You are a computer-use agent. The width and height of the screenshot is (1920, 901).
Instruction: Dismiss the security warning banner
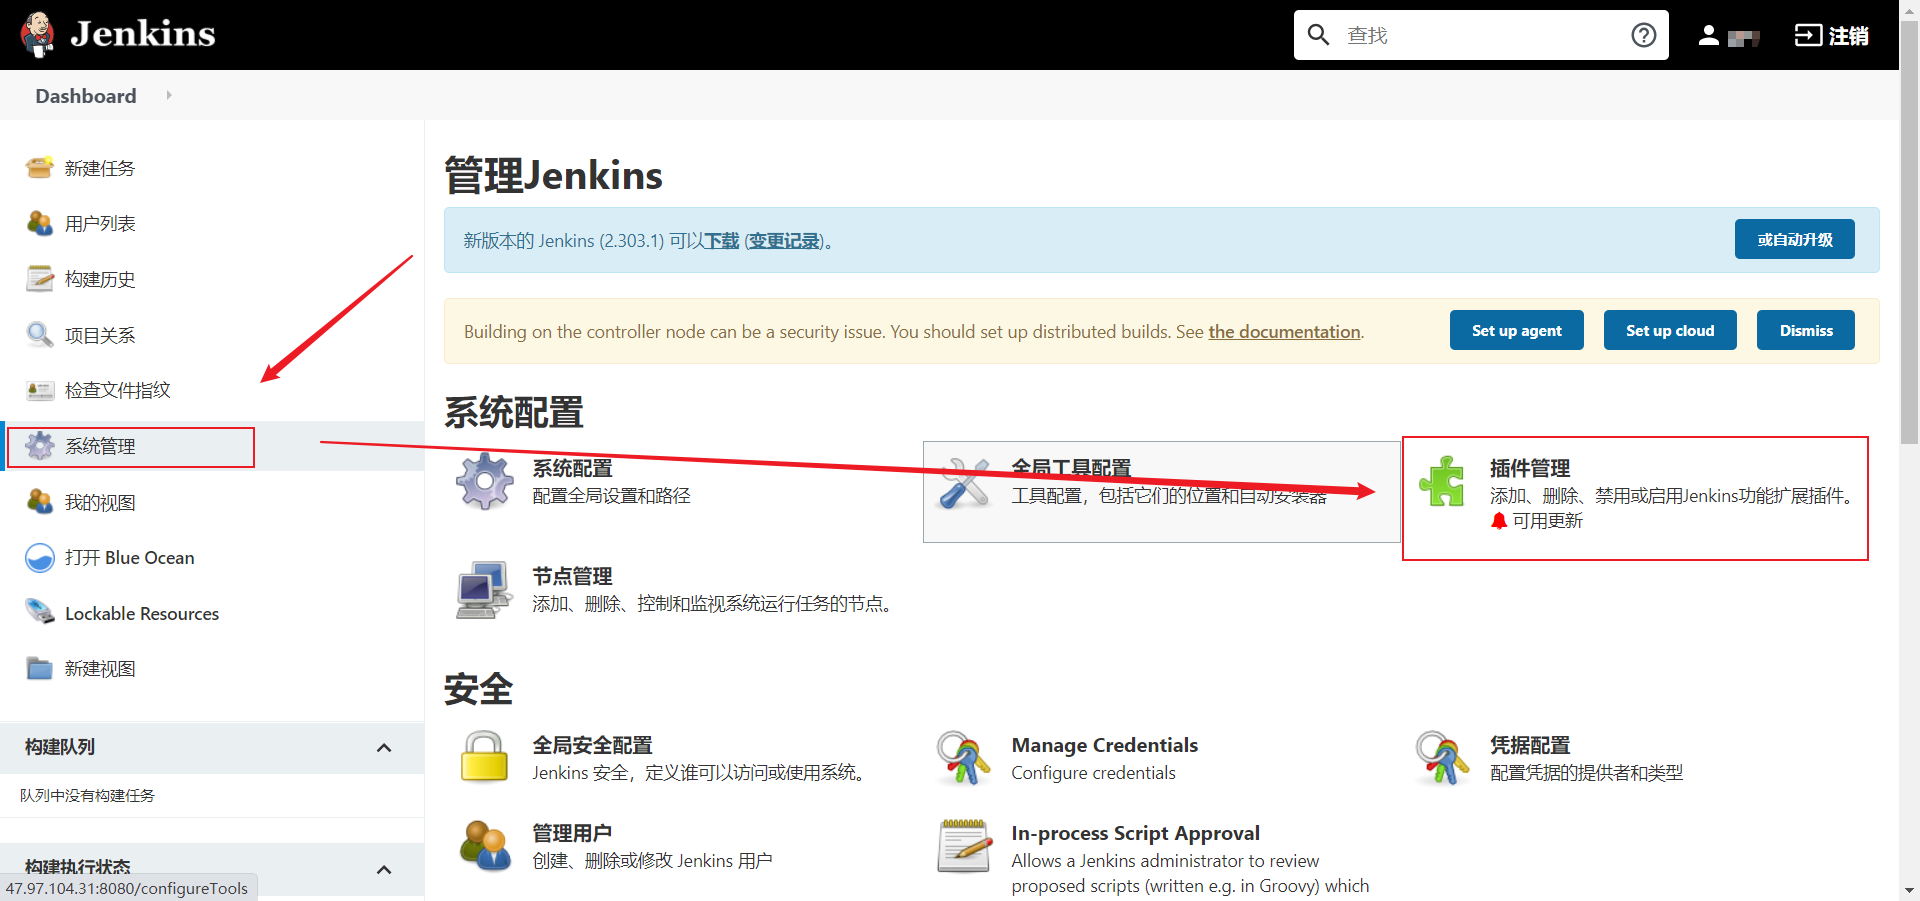pos(1805,330)
